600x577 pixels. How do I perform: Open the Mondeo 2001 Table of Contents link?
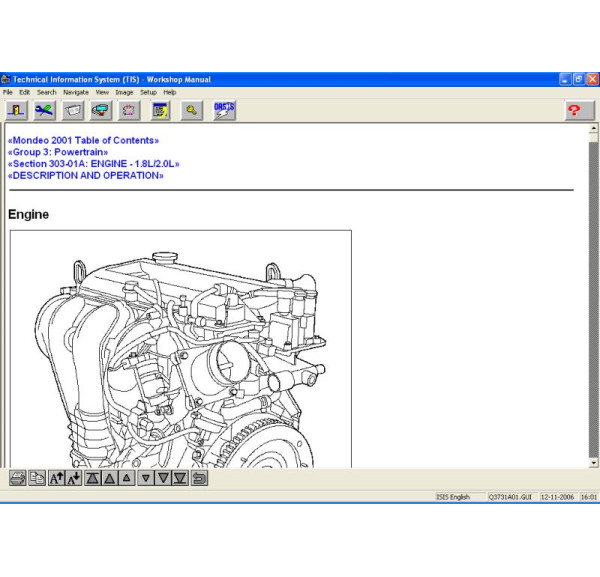click(x=83, y=141)
